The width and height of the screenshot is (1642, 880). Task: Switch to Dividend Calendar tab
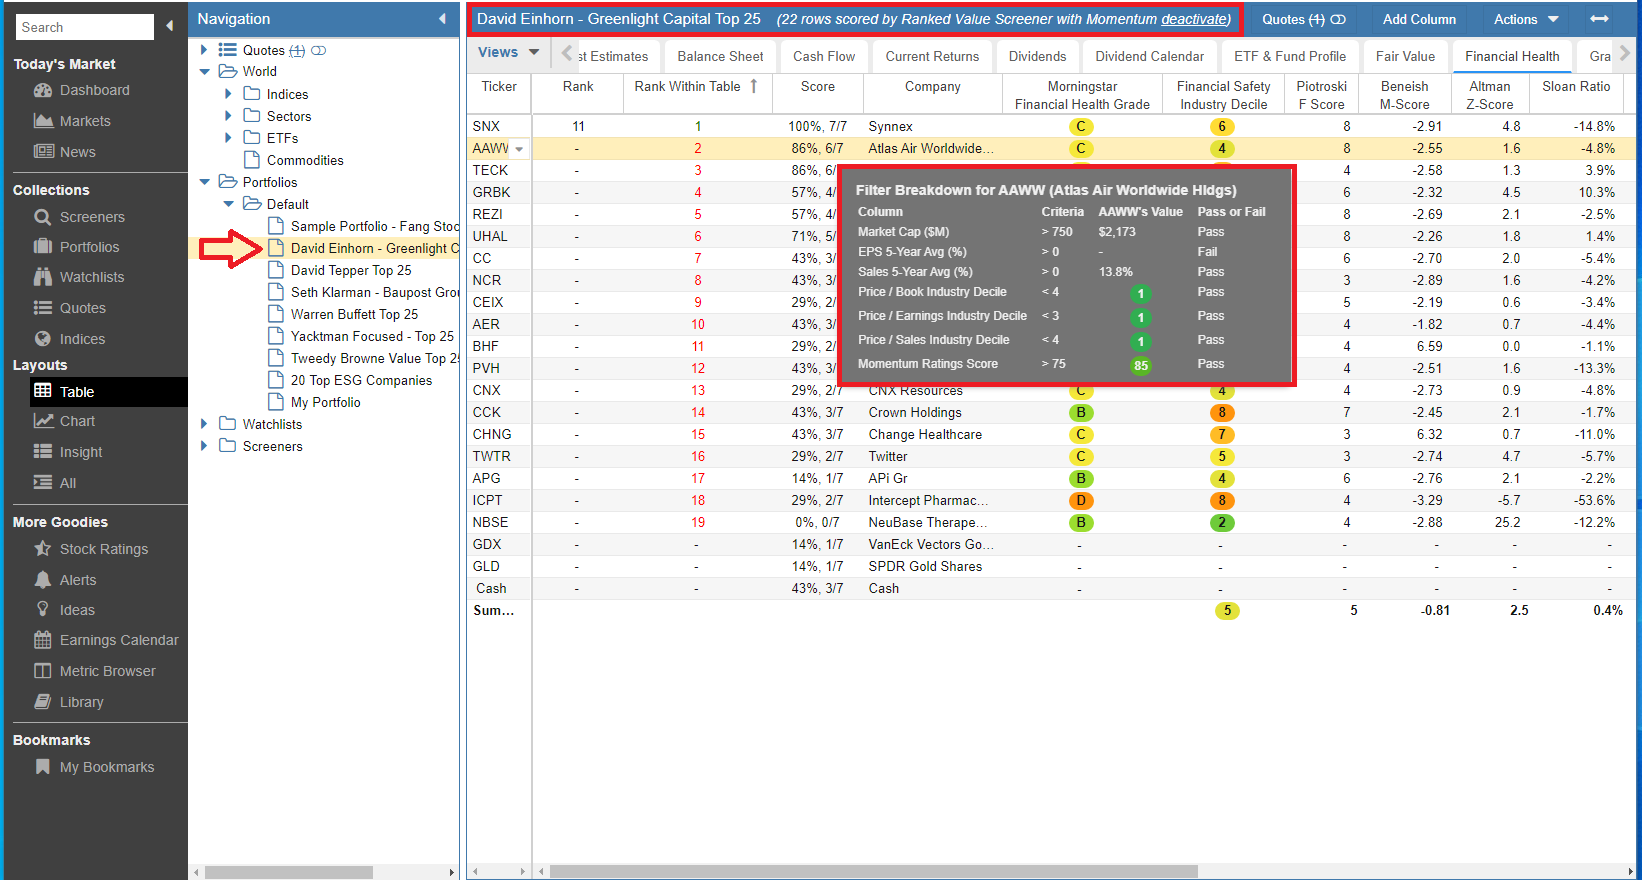(x=1149, y=56)
